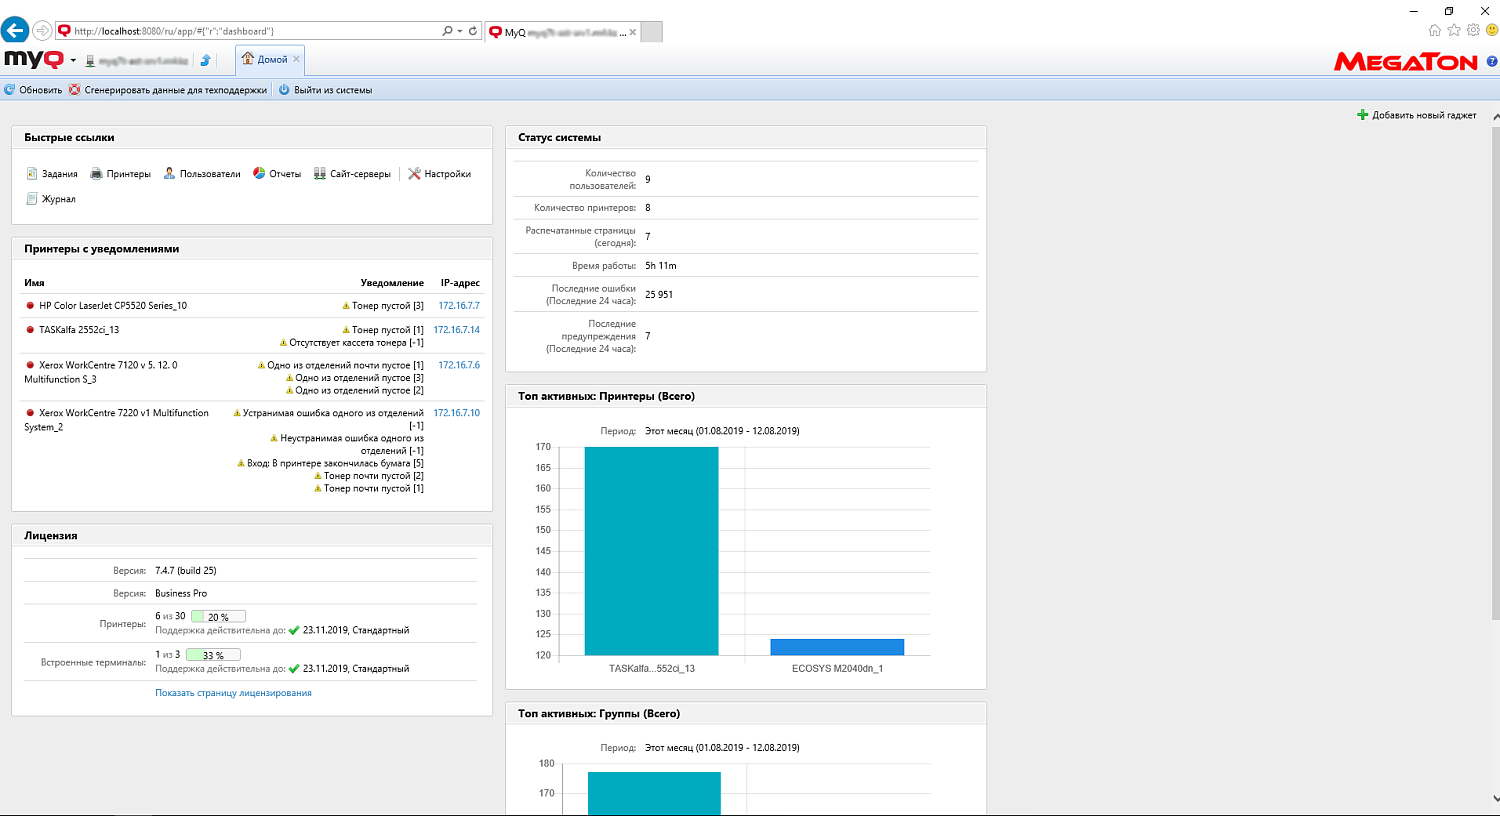1500x816 pixels.
Task: Click the Время работы value 5h 11m
Action: point(661,266)
